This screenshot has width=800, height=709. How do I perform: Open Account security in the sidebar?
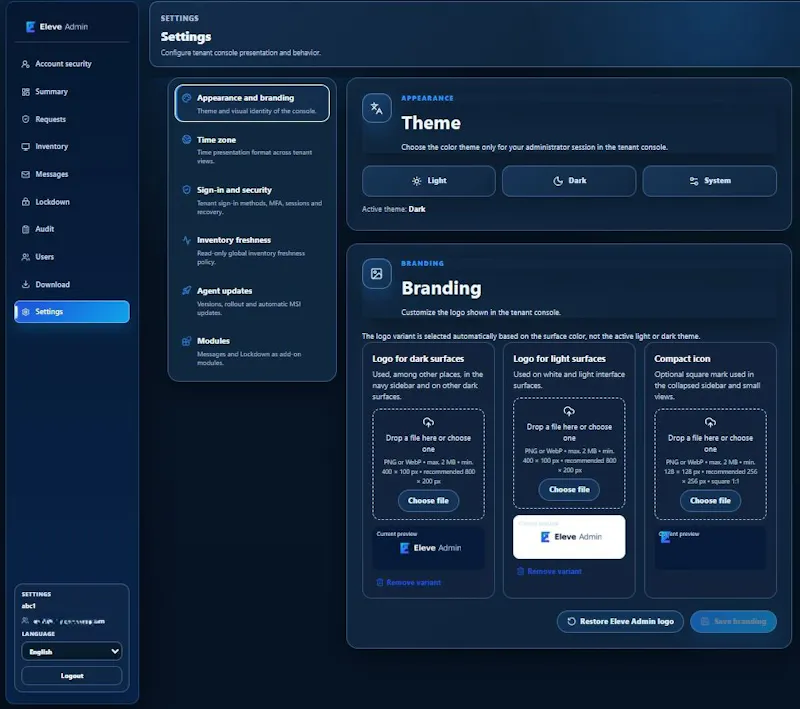pyautogui.click(x=71, y=64)
